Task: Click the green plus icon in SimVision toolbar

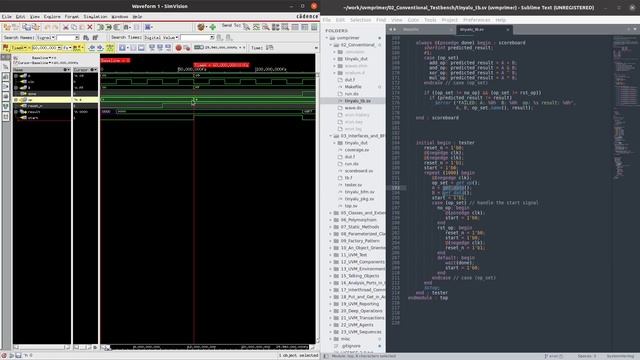Action: click(213, 27)
